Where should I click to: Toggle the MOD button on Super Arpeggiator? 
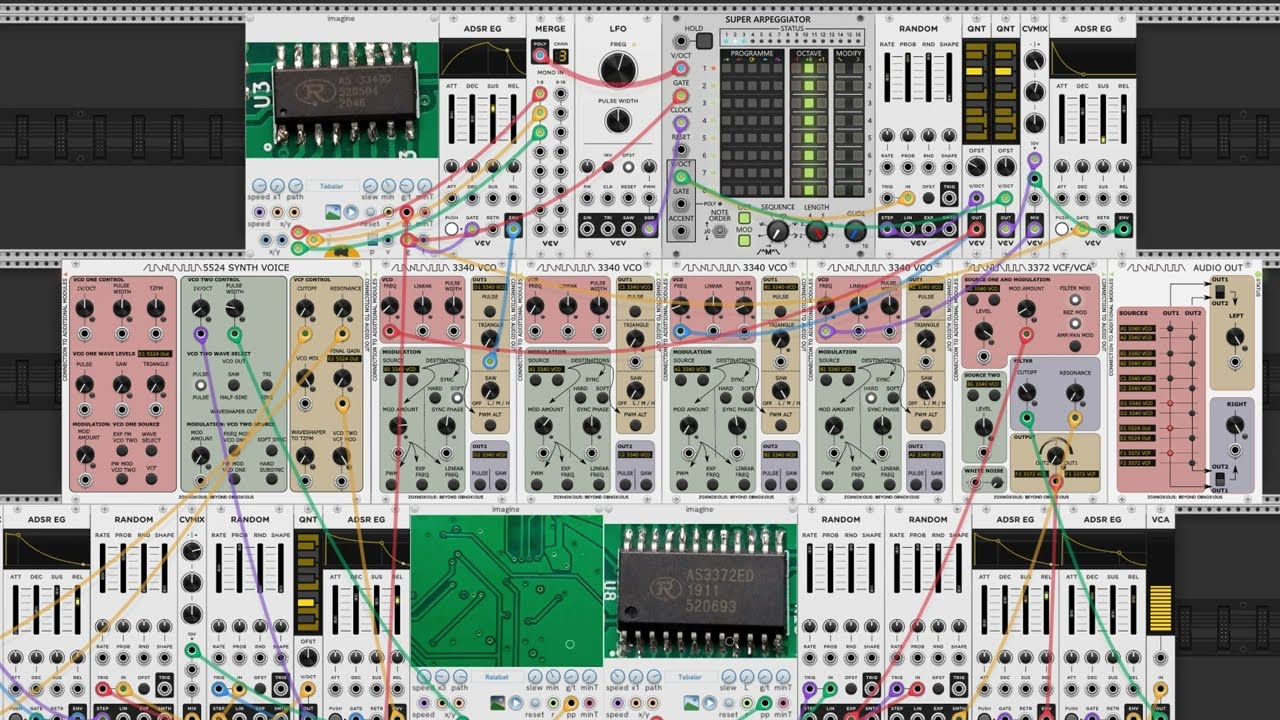(x=744, y=241)
